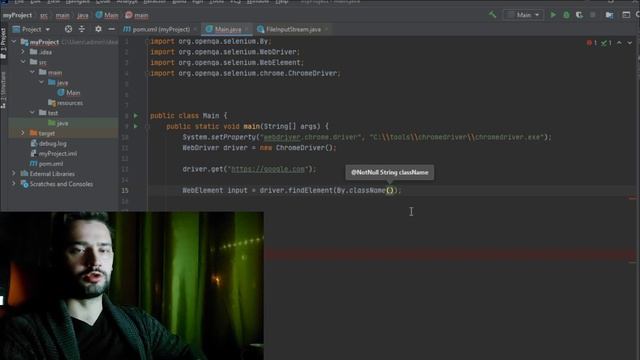The width and height of the screenshot is (640, 360).
Task: Collapse the src folder
Action: click(23, 62)
